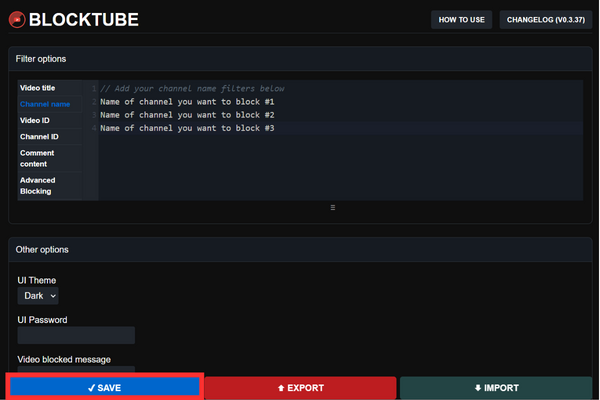Expand the UI Theme dropdown
Image resolution: width=600 pixels, height=400 pixels.
(39, 296)
